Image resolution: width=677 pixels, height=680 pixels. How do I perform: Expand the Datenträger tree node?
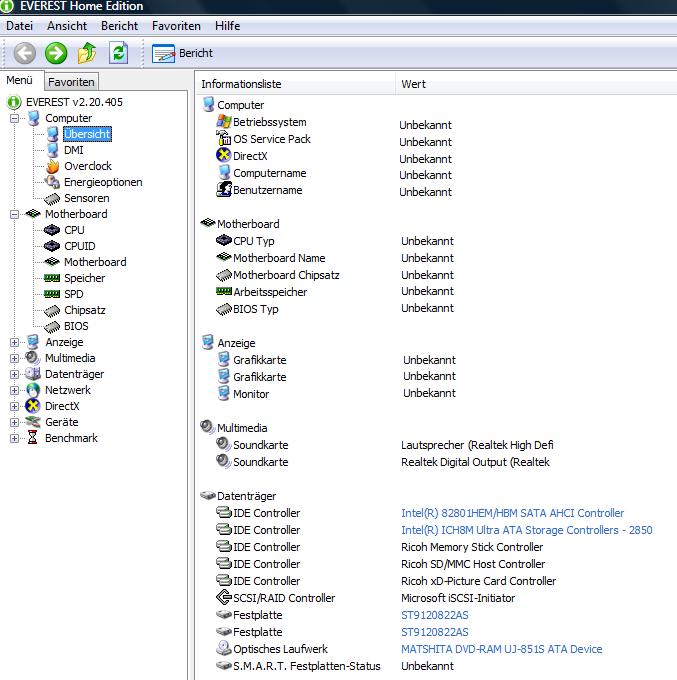(15, 374)
